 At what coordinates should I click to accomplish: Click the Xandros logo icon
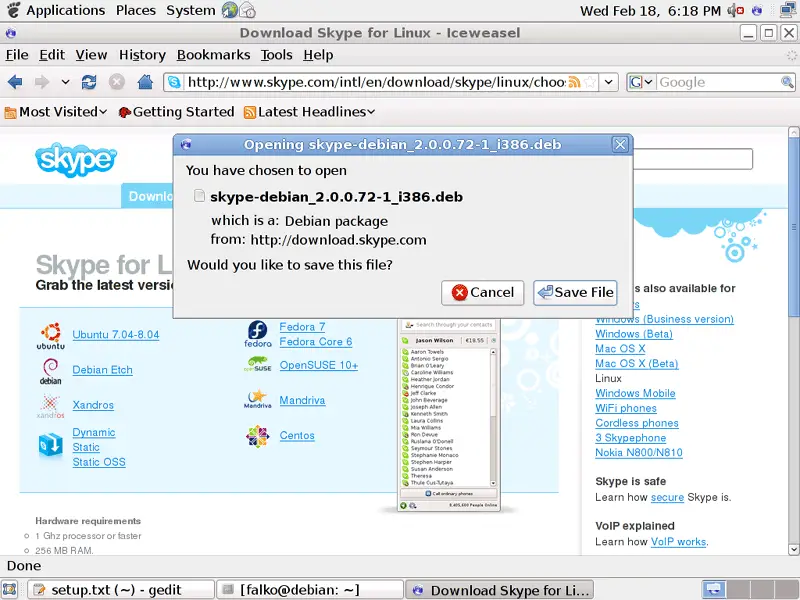click(x=51, y=406)
